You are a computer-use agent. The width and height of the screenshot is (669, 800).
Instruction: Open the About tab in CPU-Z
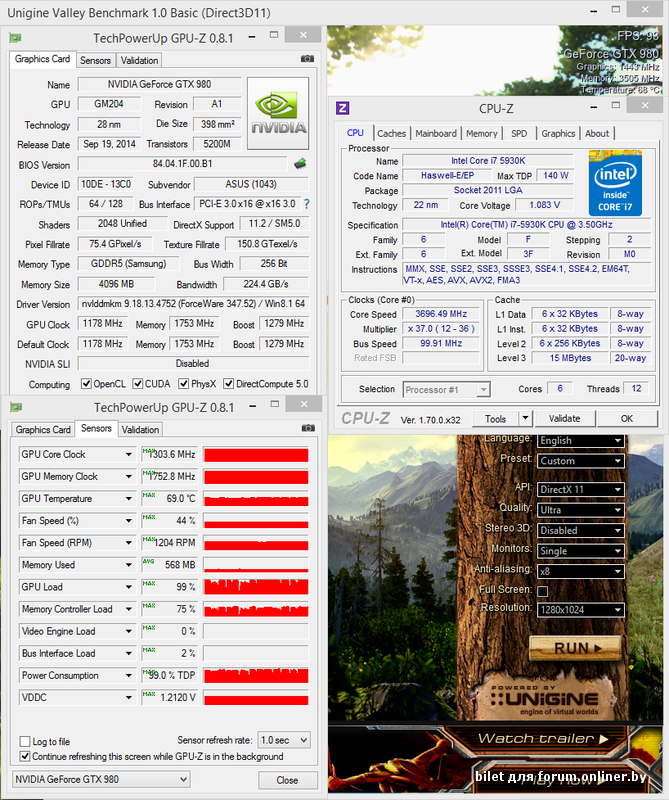click(597, 133)
